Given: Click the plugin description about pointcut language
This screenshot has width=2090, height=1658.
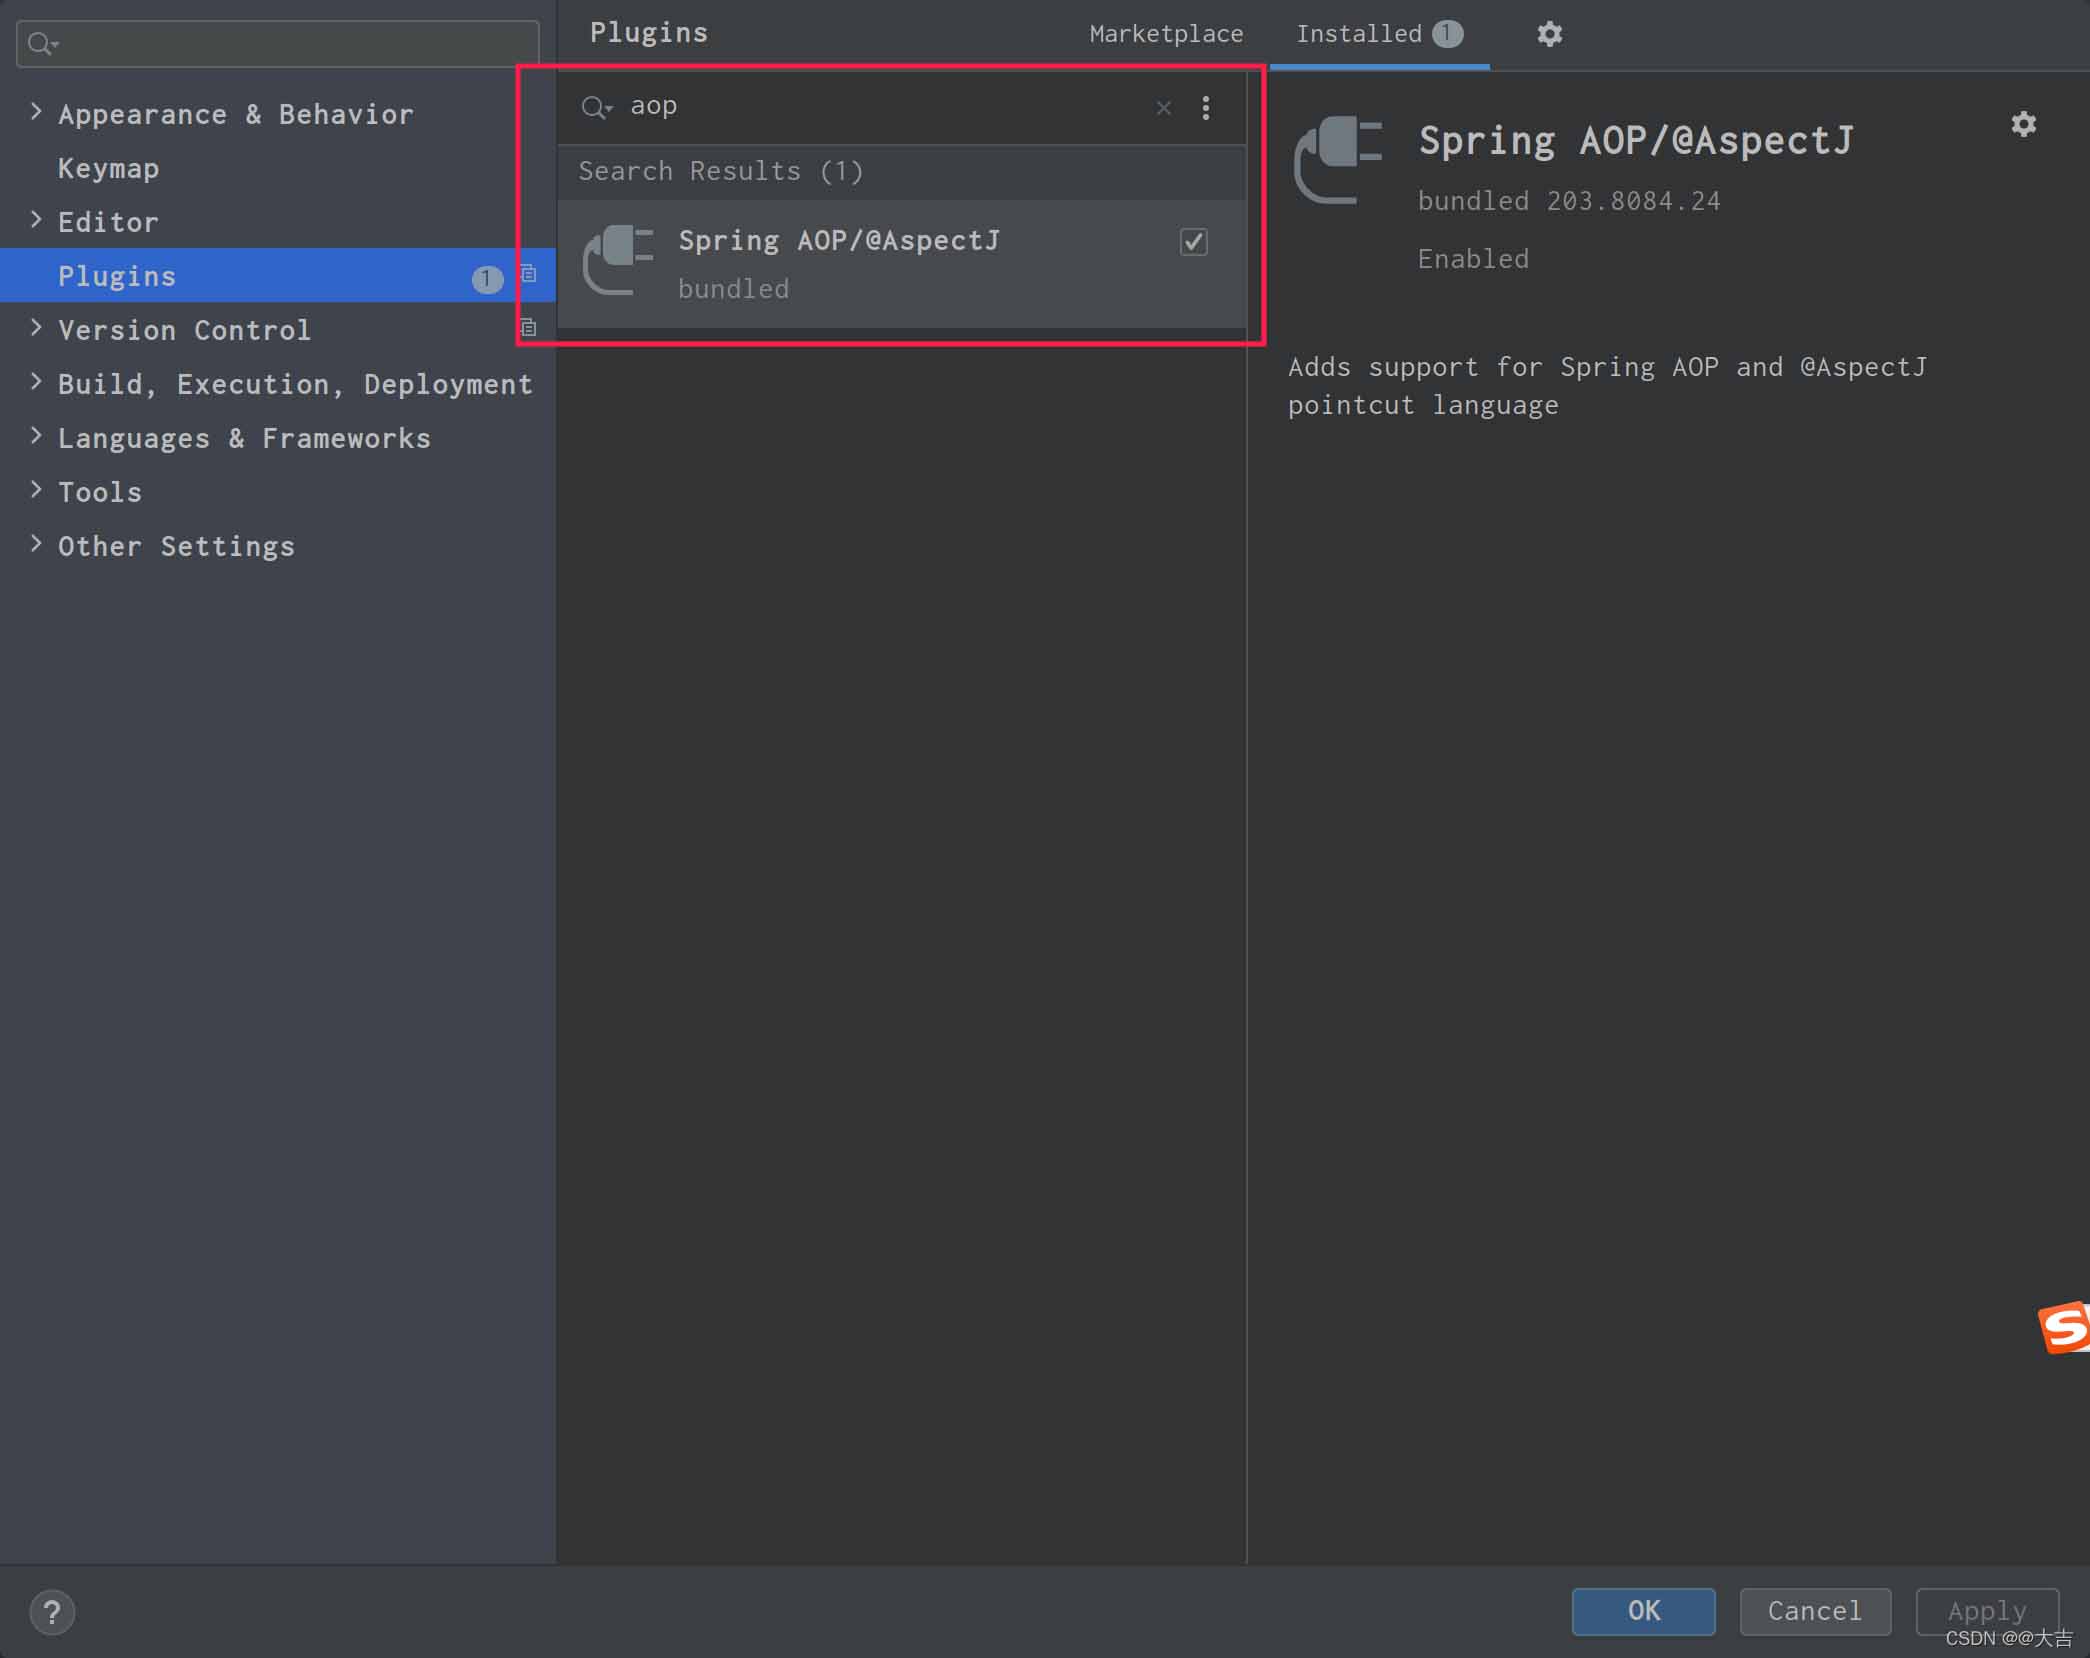Looking at the screenshot, I should pos(1607,386).
